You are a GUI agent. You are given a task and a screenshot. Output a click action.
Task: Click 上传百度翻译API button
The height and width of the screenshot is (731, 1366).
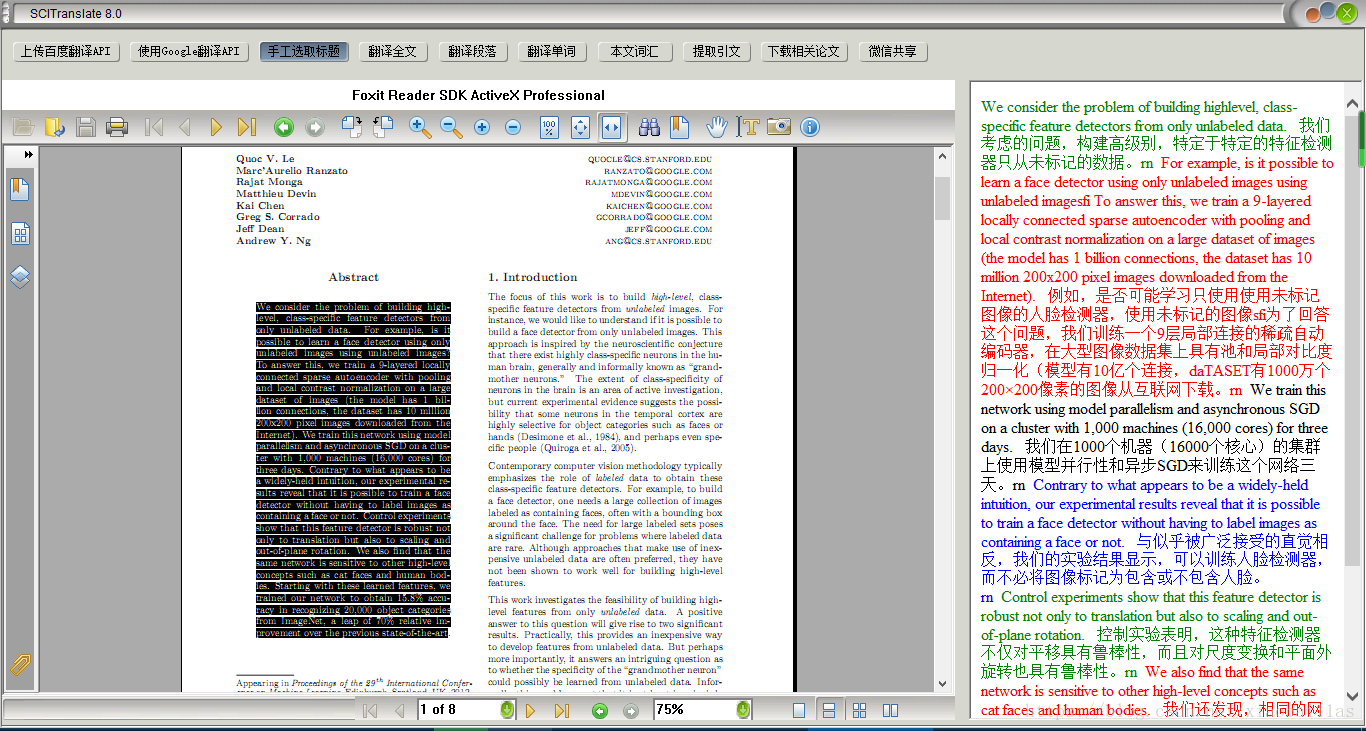click(x=67, y=51)
